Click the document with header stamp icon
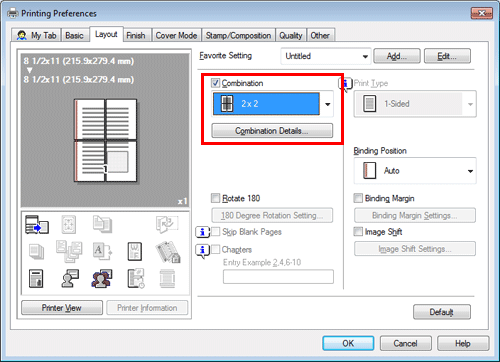This screenshot has height=362, width=500. [36, 279]
